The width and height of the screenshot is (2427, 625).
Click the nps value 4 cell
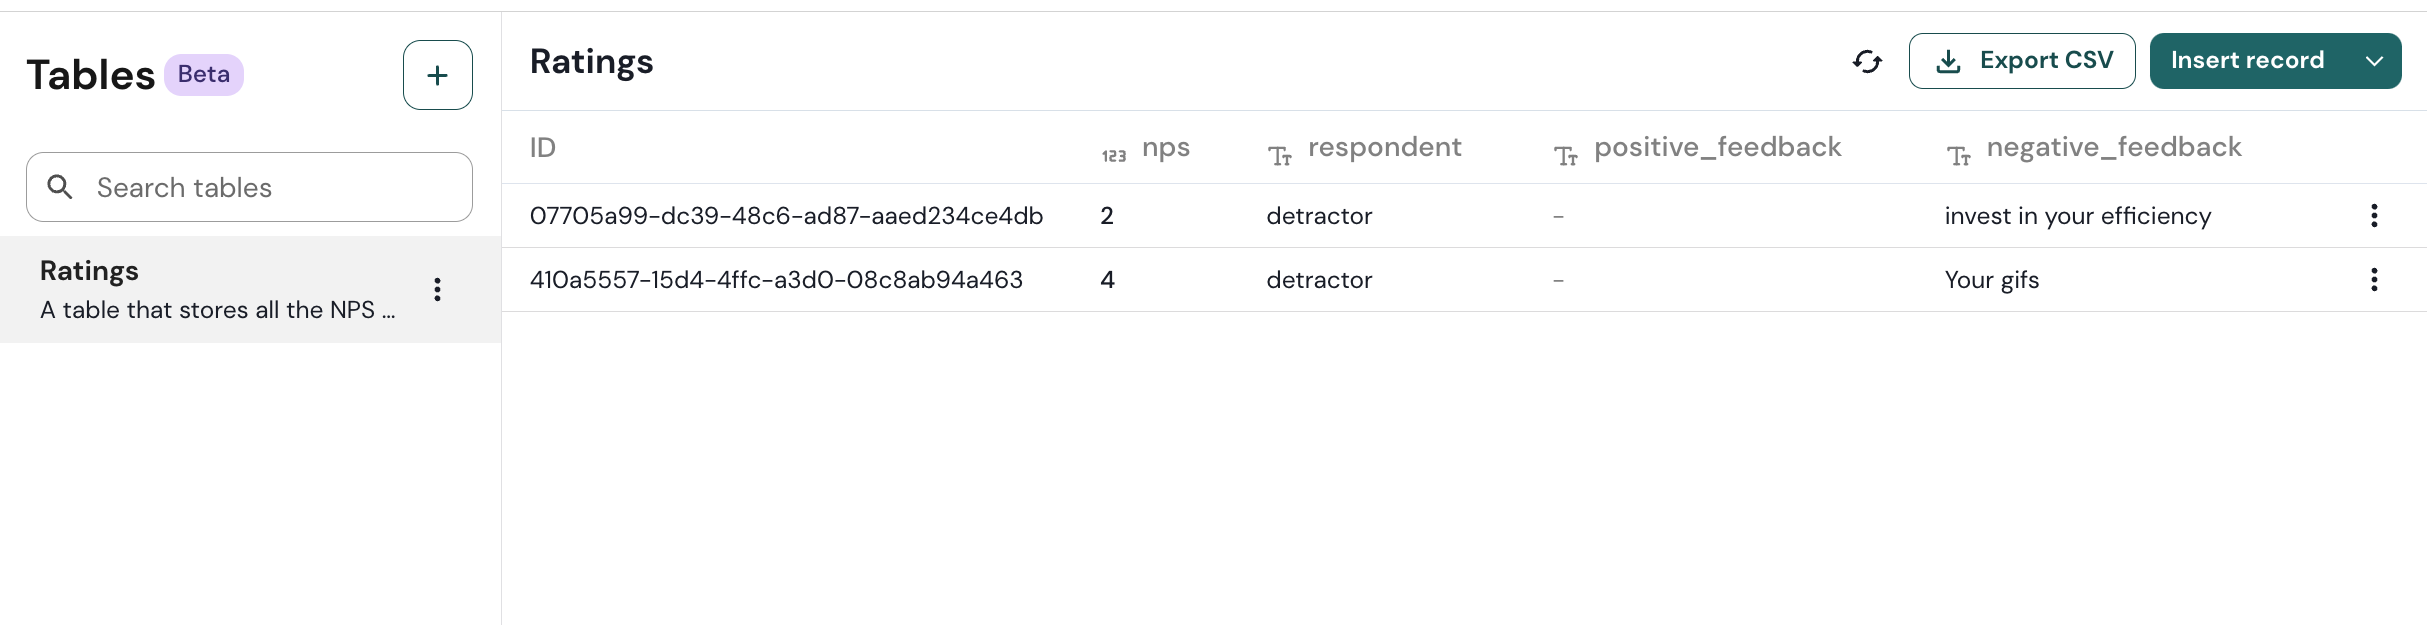click(x=1107, y=280)
